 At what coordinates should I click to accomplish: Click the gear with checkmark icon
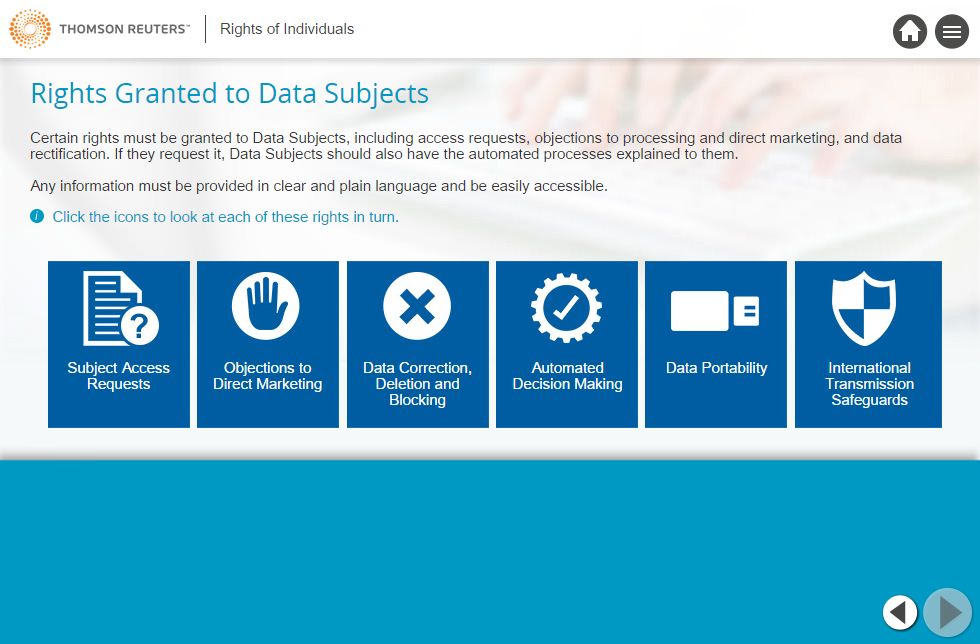pyautogui.click(x=566, y=307)
